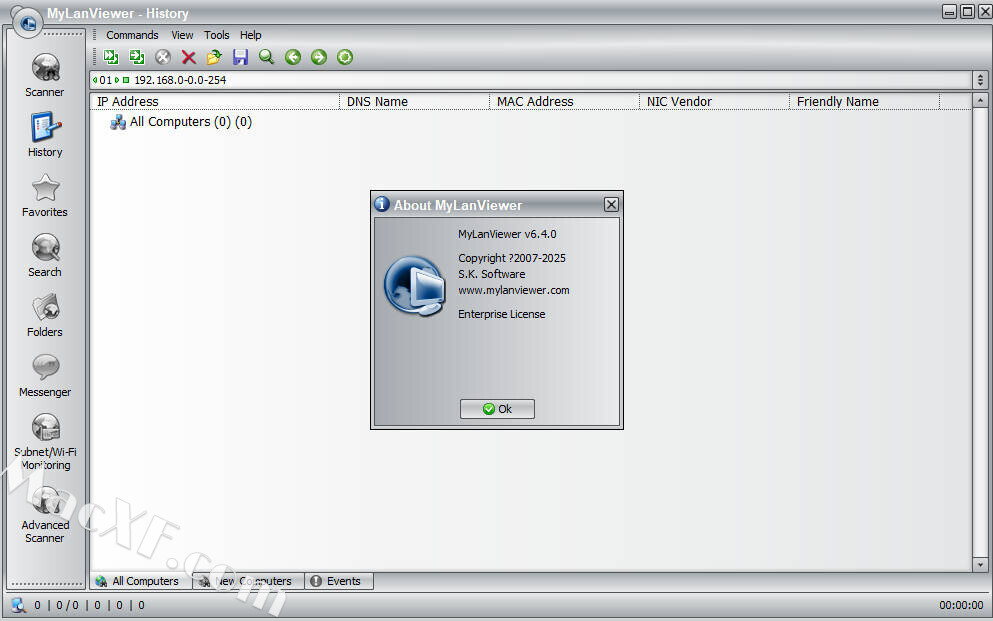The image size is (993, 621).
Task: Open the Tools menu
Action: point(217,35)
